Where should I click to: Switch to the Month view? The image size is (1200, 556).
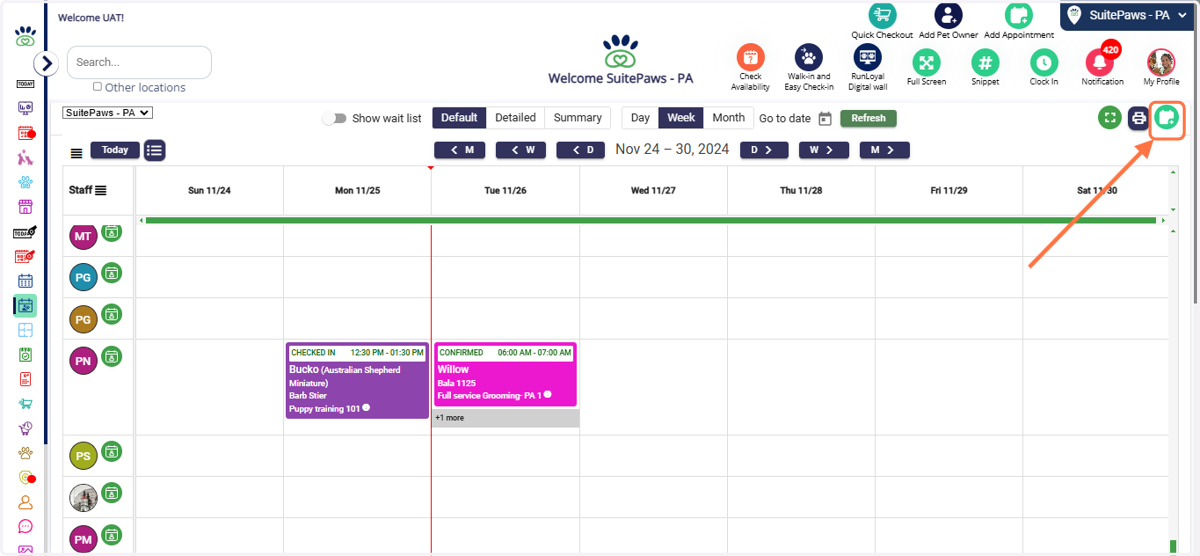[728, 118]
